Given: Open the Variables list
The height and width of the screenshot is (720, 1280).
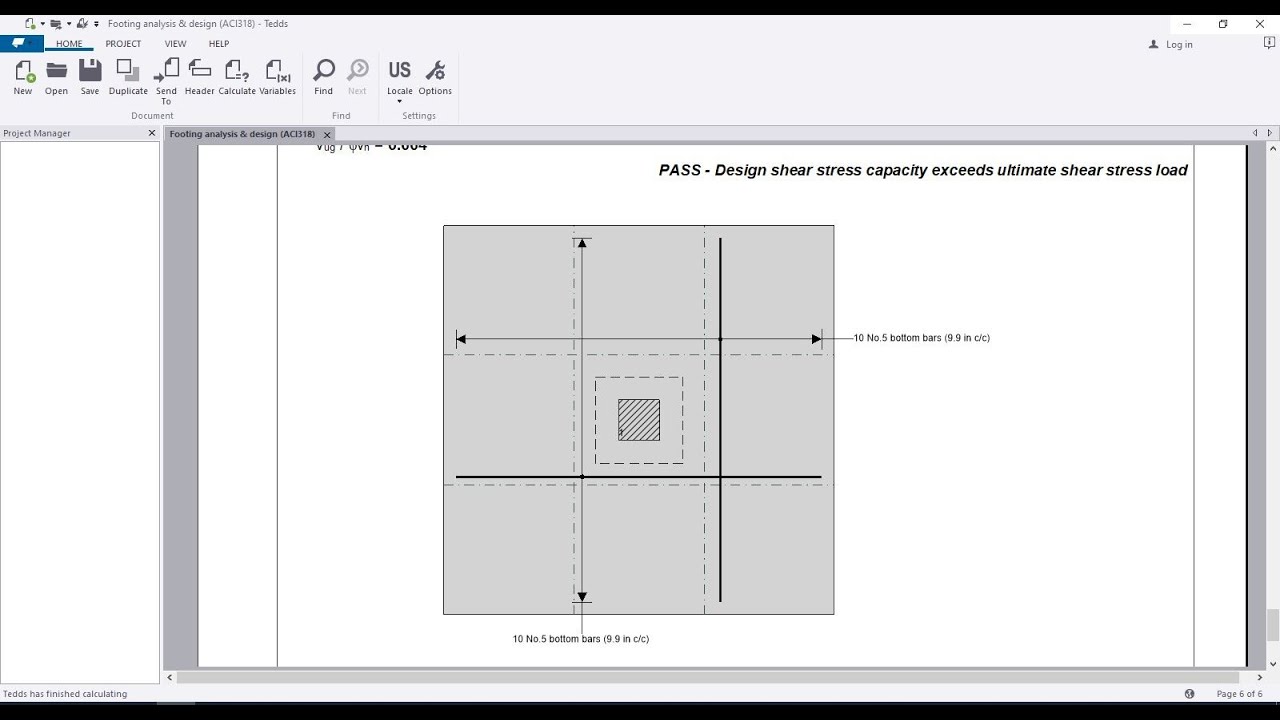Looking at the screenshot, I should click(x=277, y=77).
